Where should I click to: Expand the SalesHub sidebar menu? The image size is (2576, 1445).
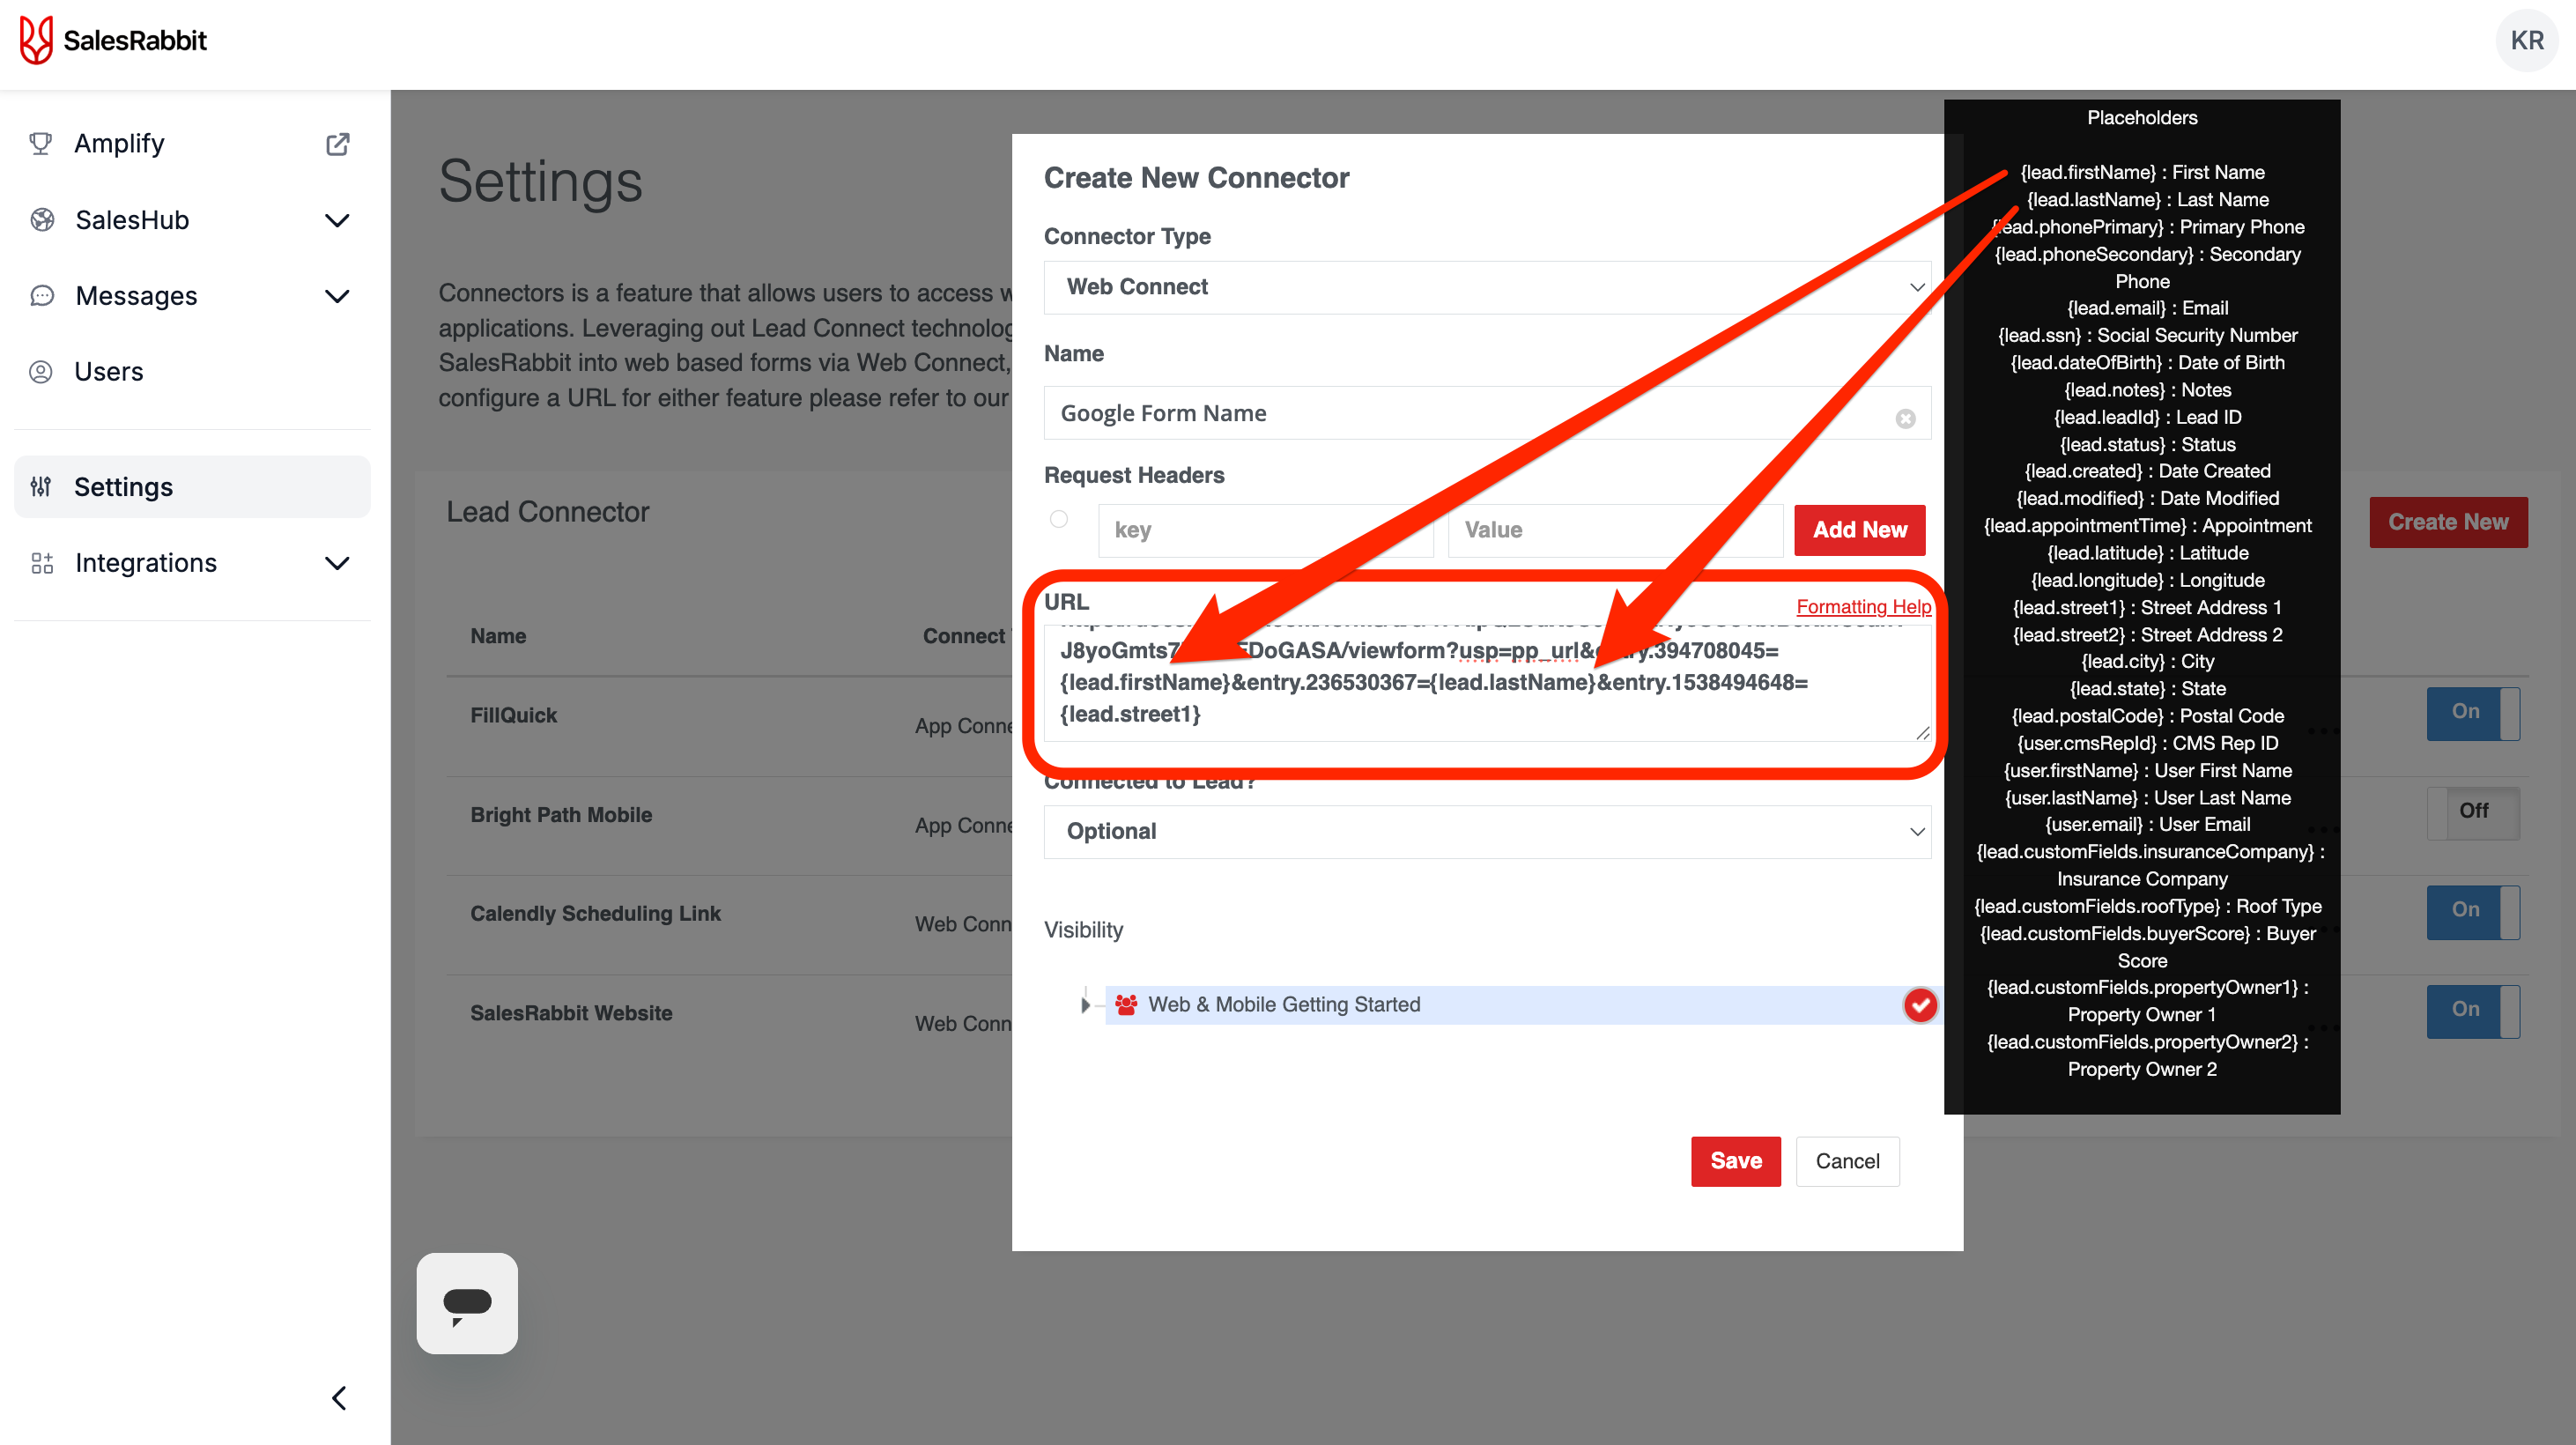coord(337,220)
